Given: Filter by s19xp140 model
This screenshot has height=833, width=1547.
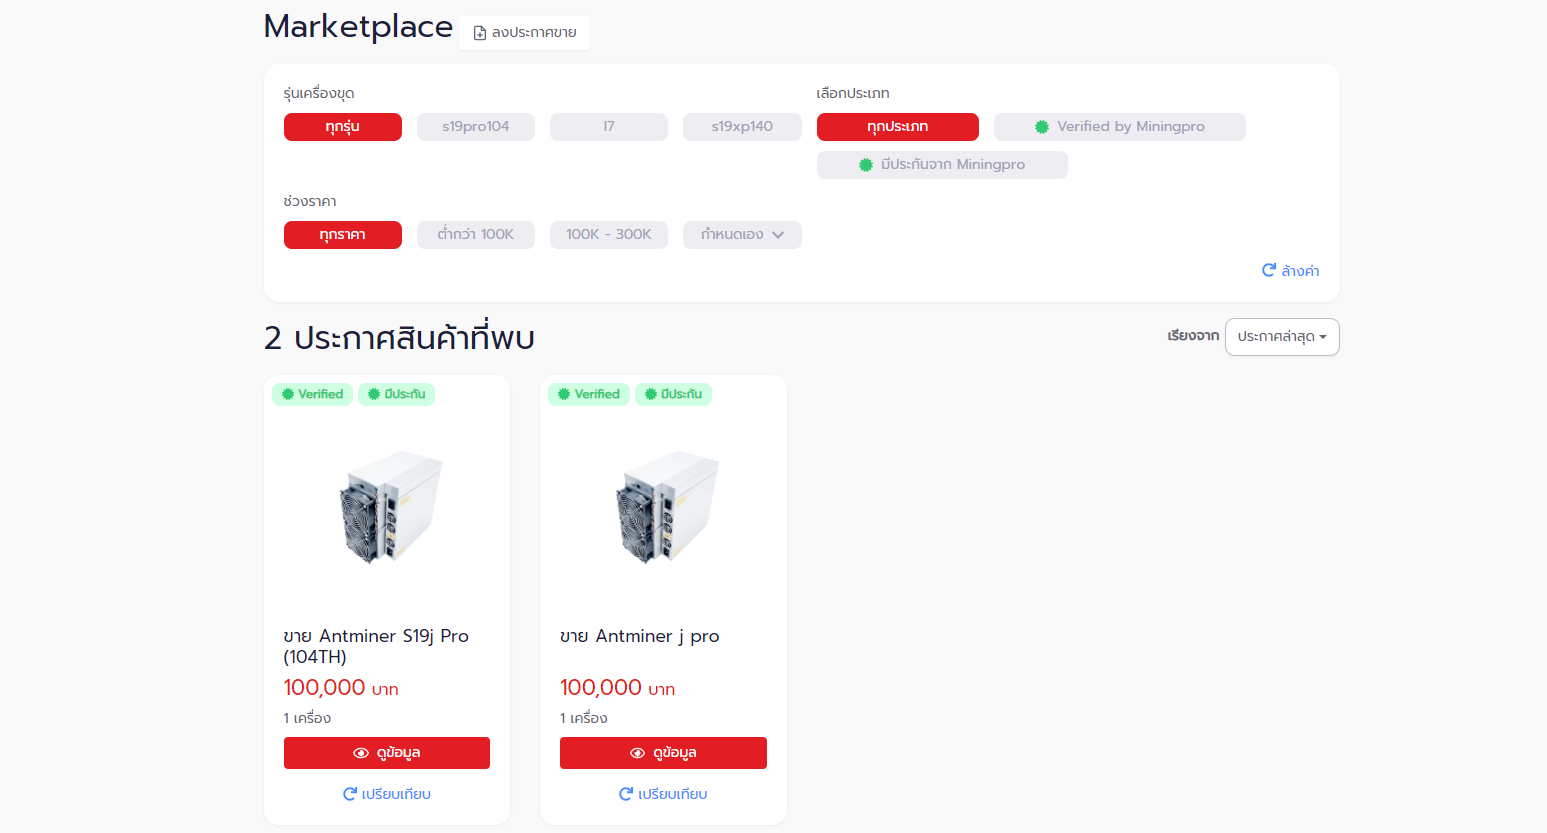Looking at the screenshot, I should point(742,127).
